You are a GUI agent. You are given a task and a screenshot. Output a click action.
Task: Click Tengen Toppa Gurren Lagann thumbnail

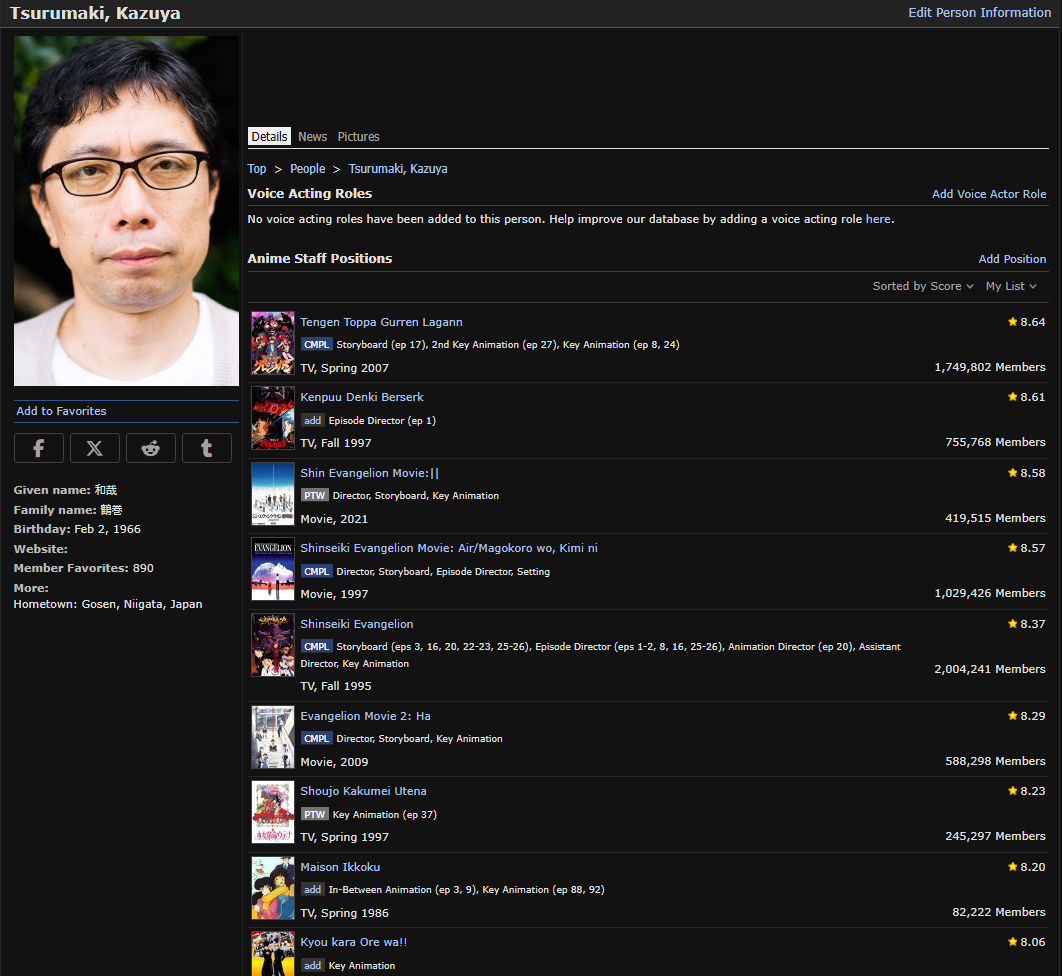coord(273,343)
